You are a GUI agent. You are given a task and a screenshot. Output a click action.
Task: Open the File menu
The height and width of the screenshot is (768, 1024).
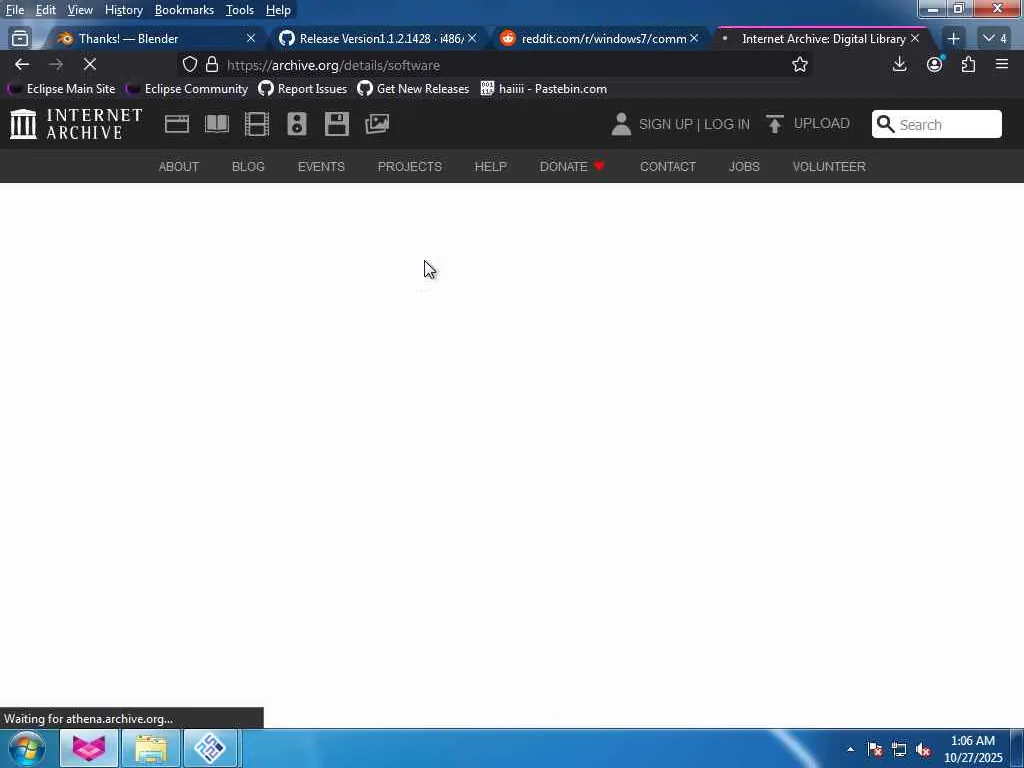[15, 10]
